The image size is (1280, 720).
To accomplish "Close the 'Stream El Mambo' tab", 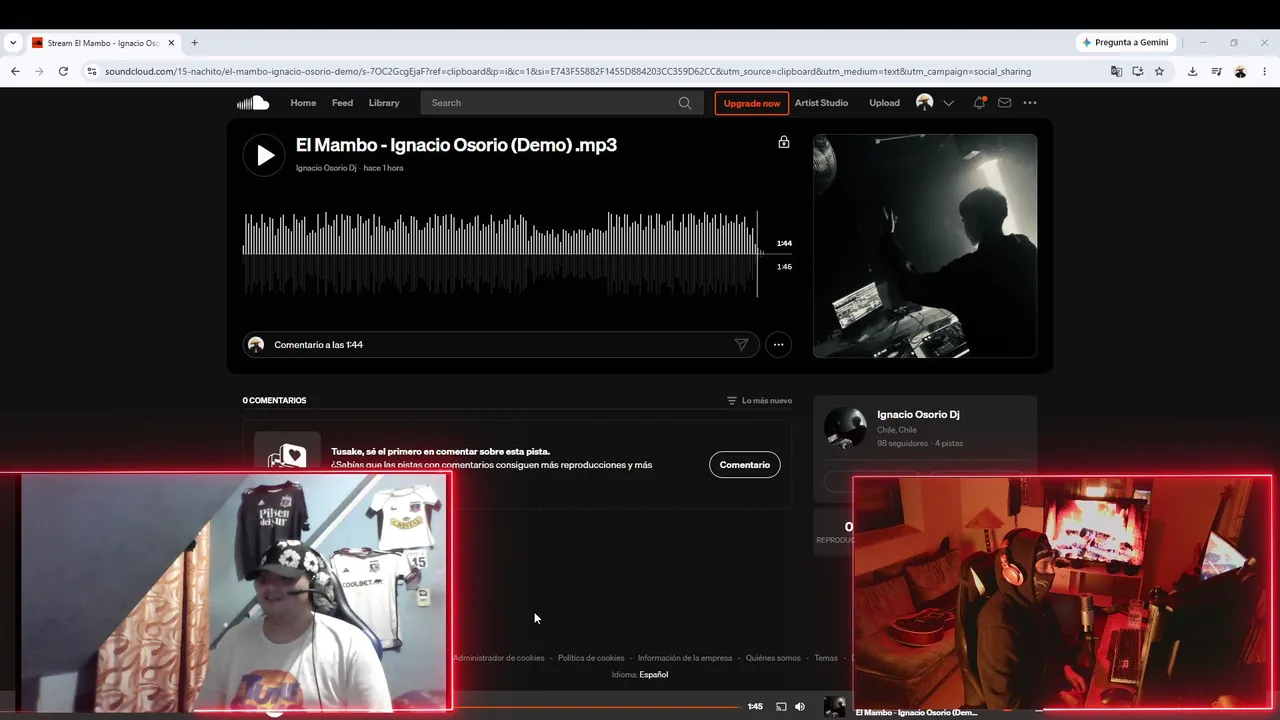I will tap(171, 43).
